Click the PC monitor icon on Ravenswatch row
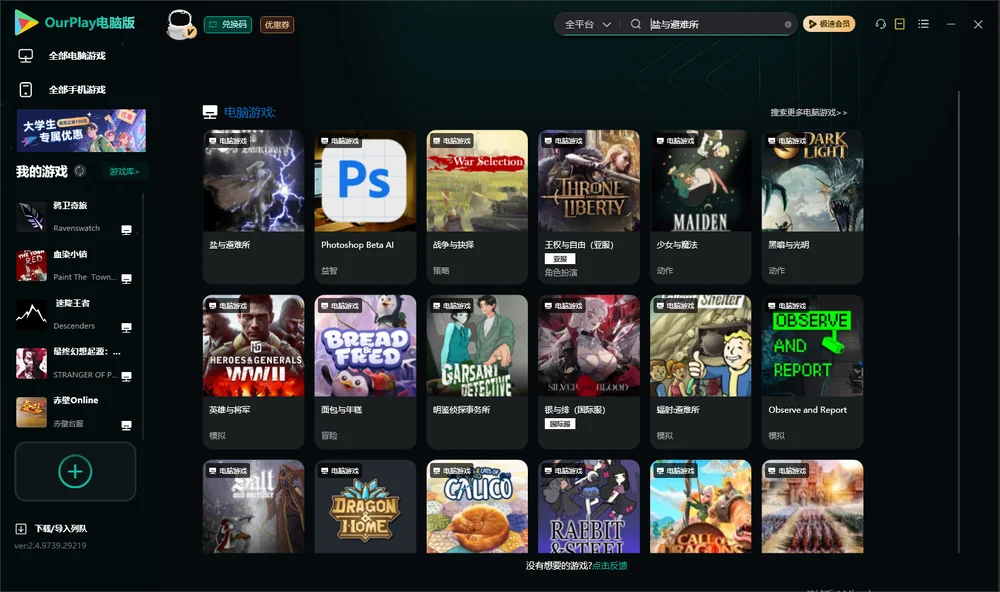Screen dimensions: 1000x592 tap(126, 230)
